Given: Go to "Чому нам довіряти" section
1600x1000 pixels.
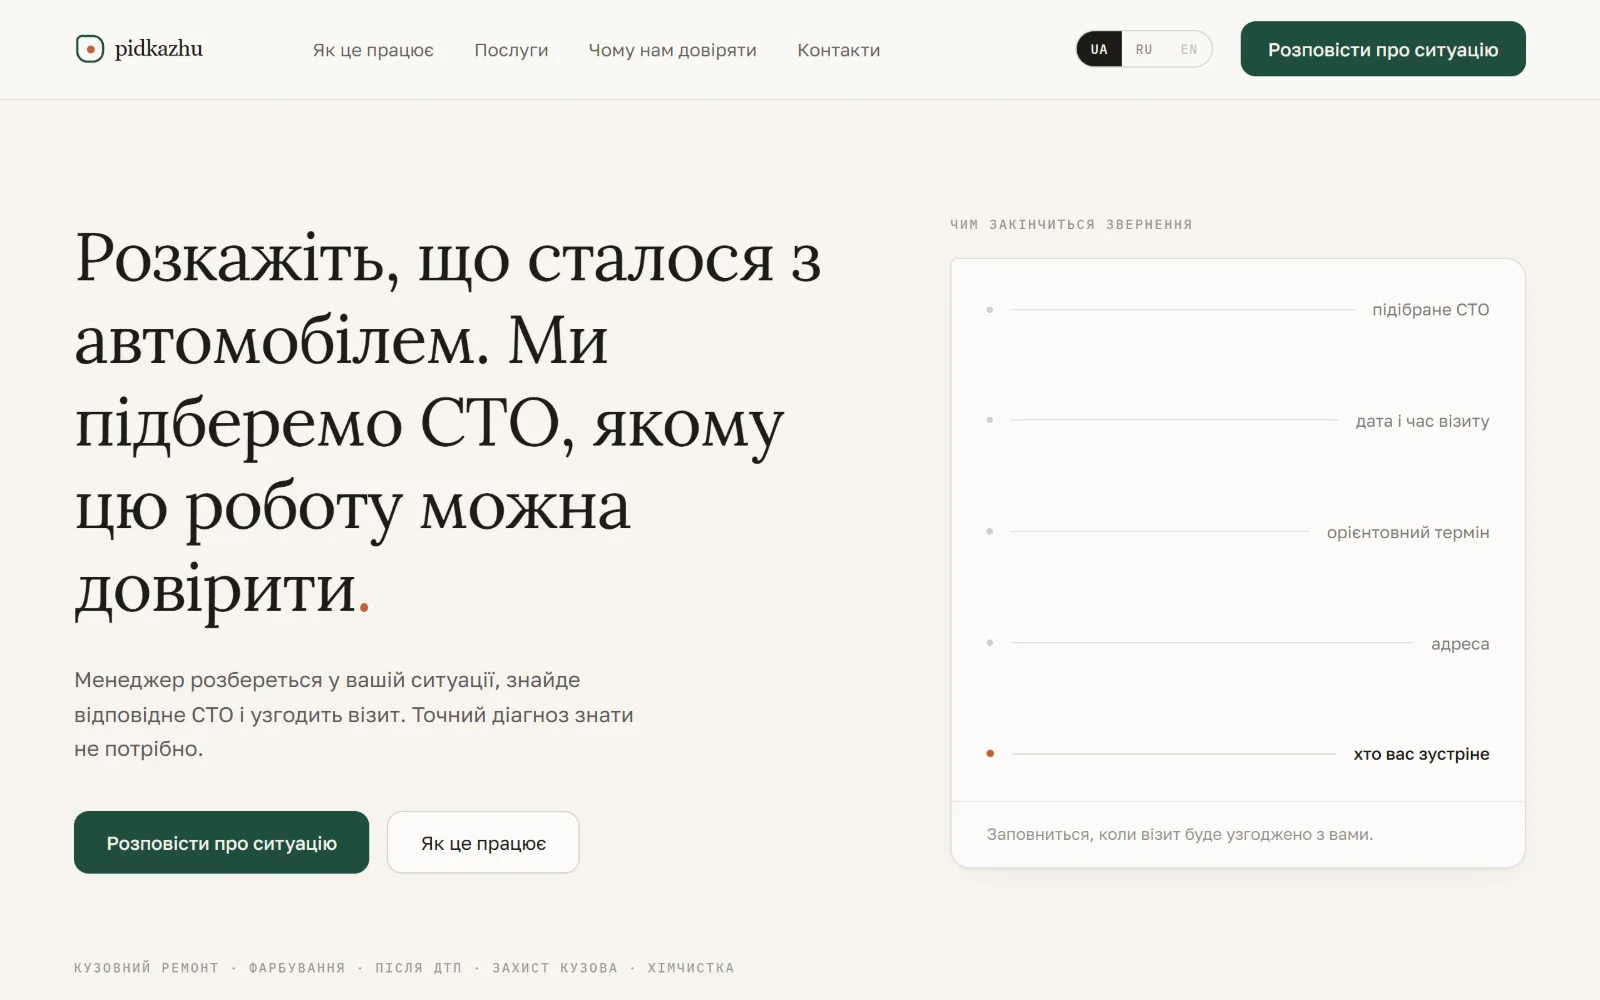Looking at the screenshot, I should pyautogui.click(x=672, y=50).
